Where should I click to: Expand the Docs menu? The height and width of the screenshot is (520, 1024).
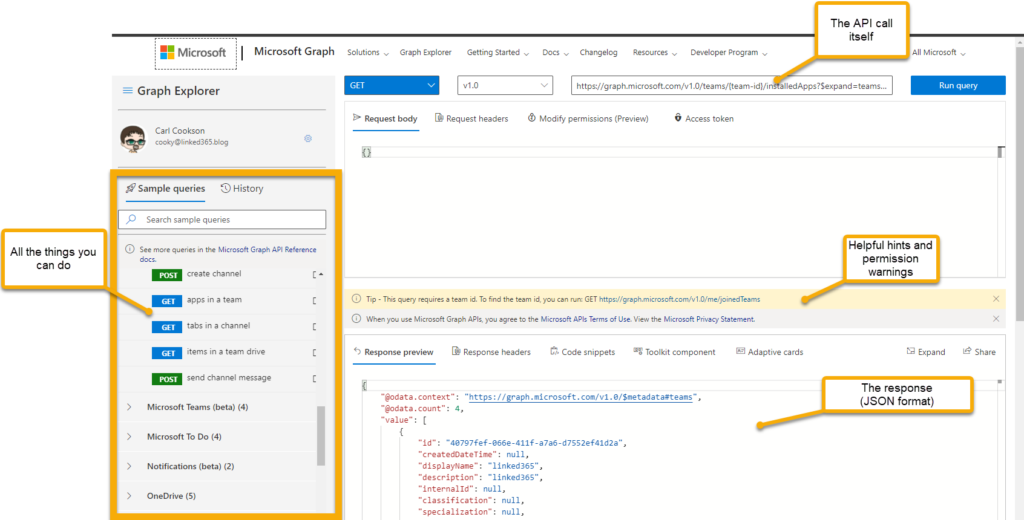(x=556, y=53)
